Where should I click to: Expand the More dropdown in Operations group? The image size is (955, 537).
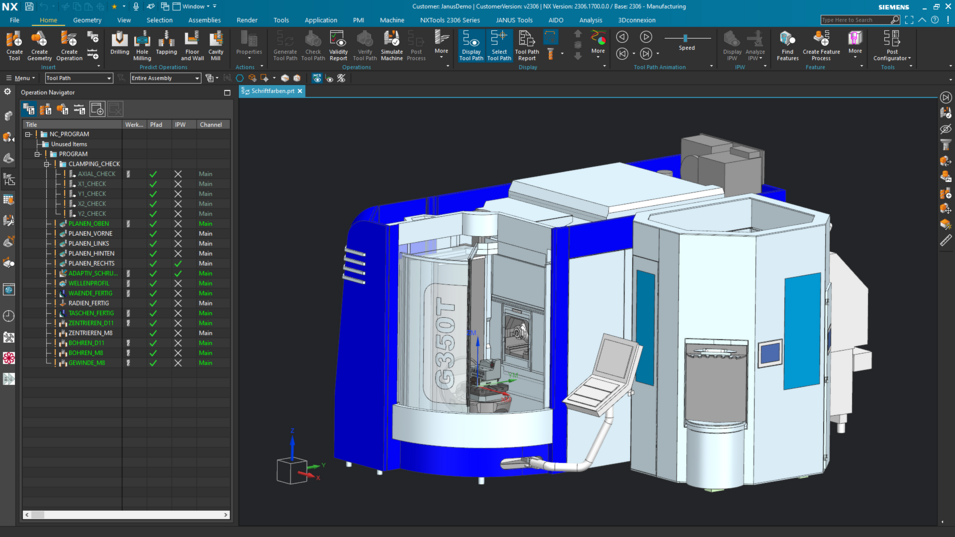[x=442, y=43]
